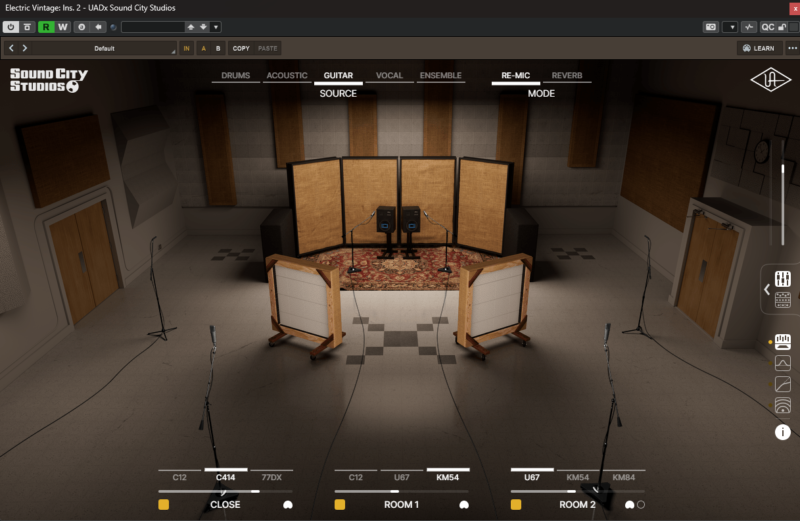The image size is (800, 521).
Task: Choose the C12 mic for ROOM 1
Action: (356, 476)
